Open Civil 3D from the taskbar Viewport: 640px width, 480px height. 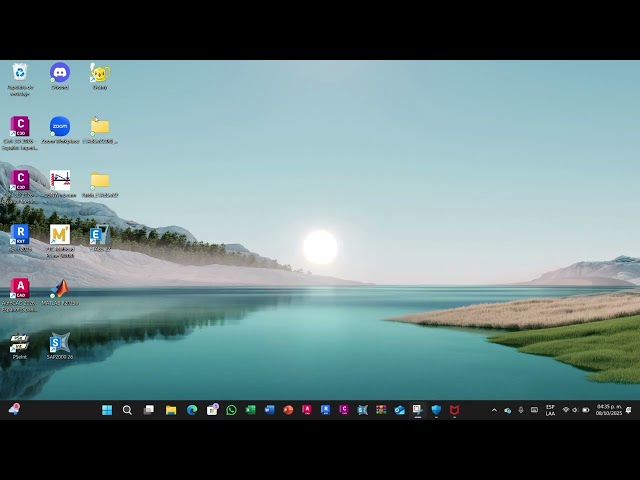[344, 410]
